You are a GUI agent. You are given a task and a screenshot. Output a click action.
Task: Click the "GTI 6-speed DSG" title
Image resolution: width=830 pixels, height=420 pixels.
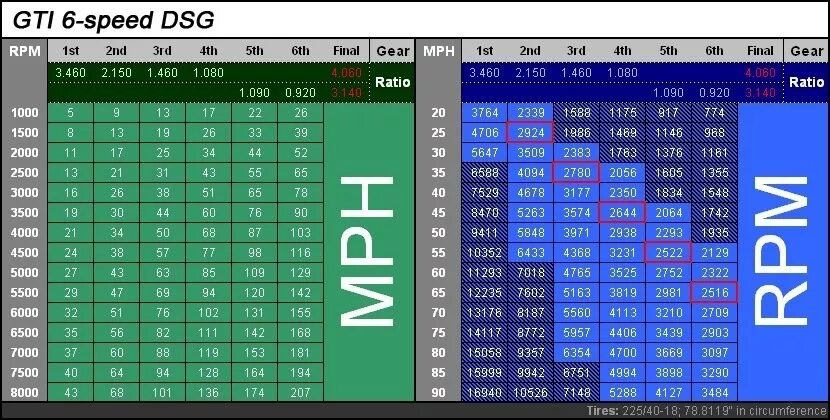tap(113, 20)
